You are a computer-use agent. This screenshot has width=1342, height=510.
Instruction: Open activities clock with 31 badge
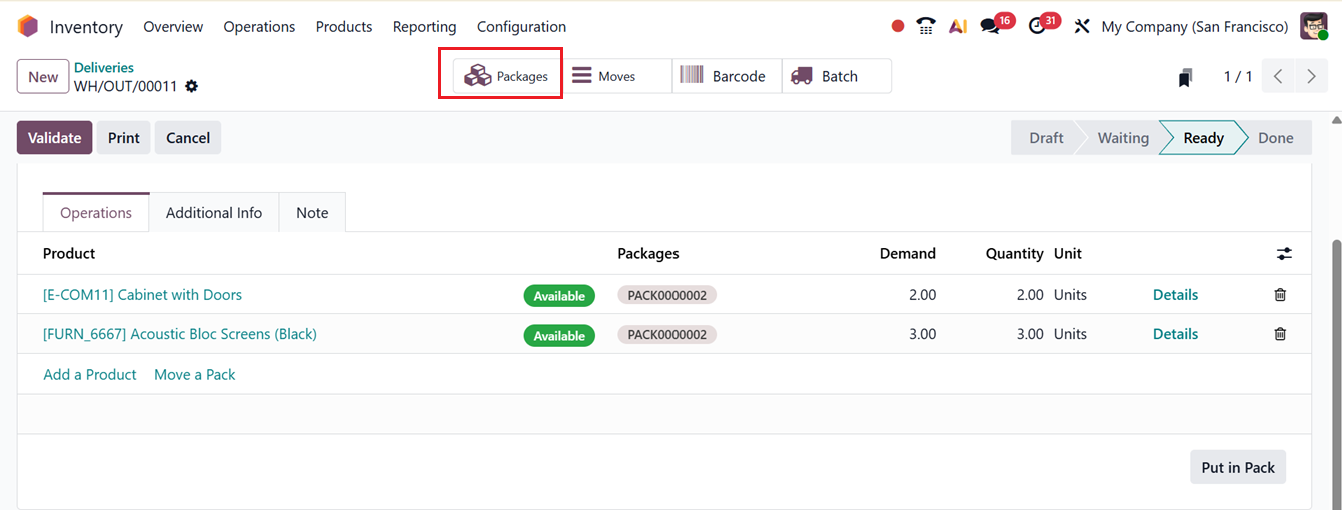click(1037, 27)
